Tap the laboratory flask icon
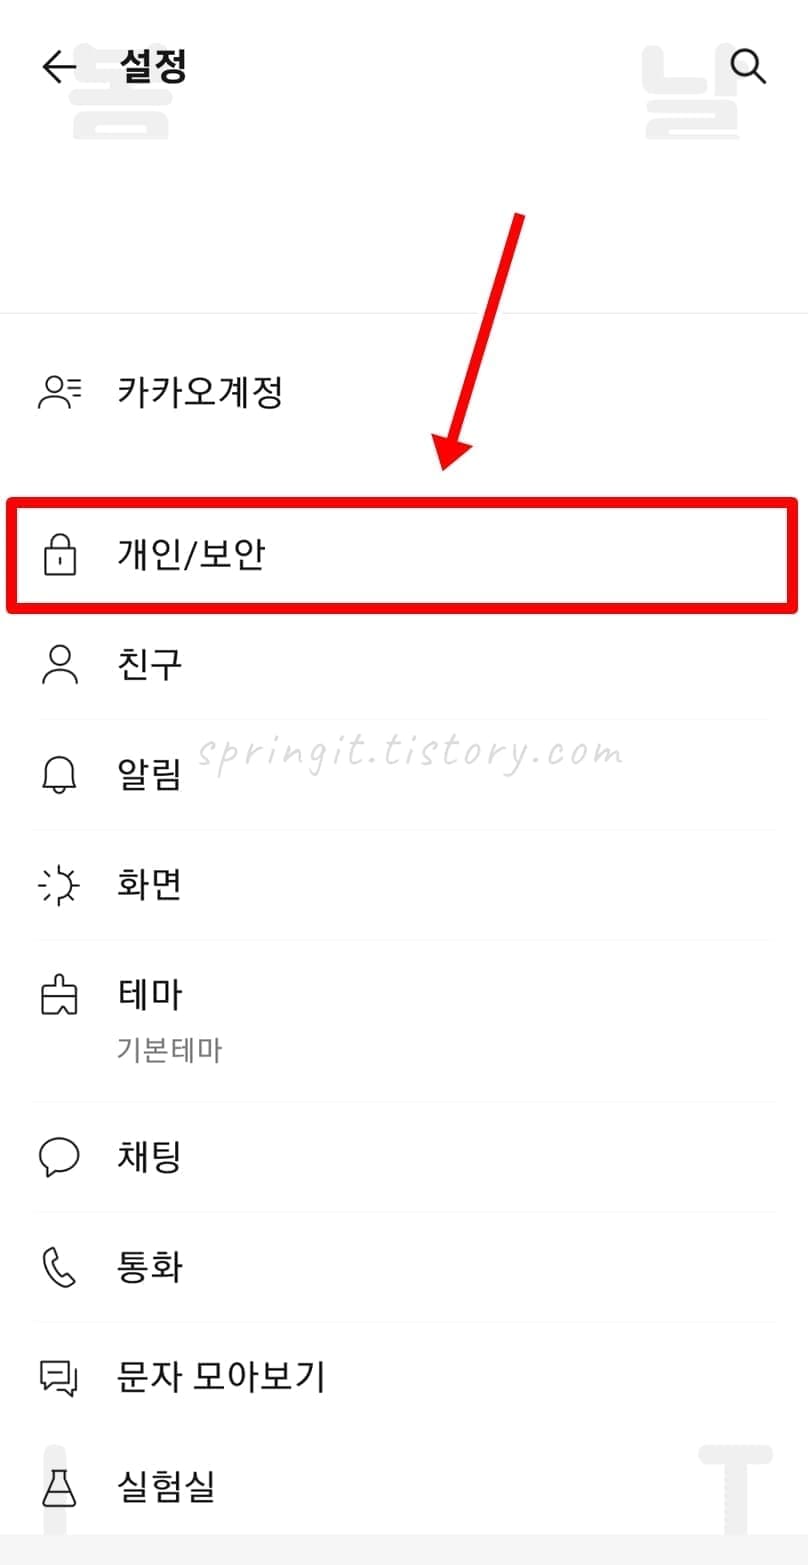808x1565 pixels. (60, 1487)
